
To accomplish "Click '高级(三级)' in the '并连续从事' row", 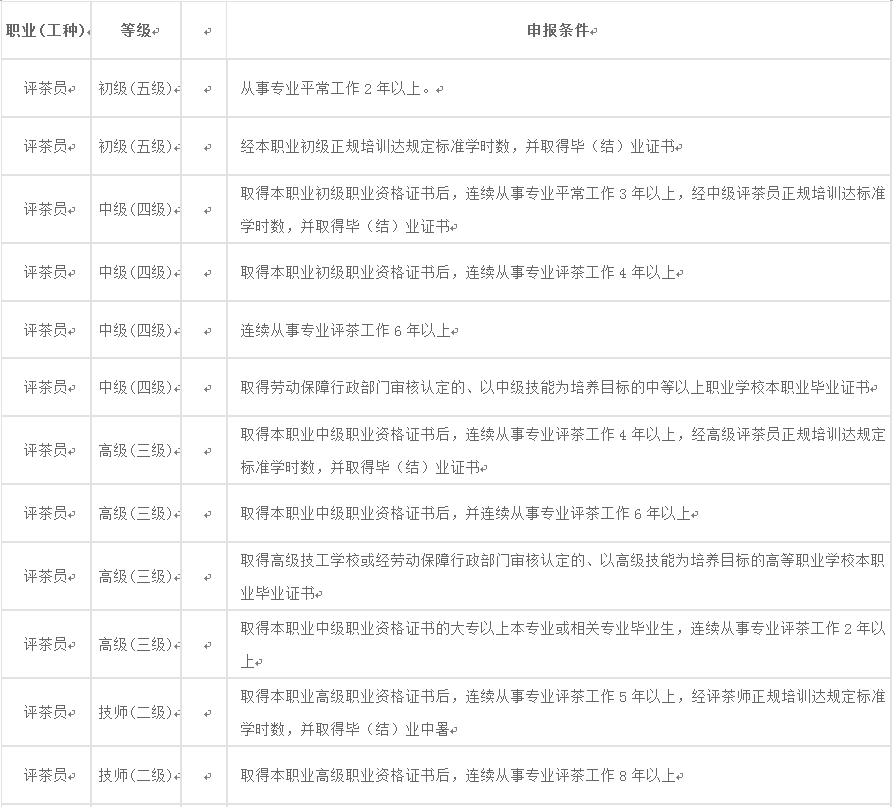I will point(136,514).
